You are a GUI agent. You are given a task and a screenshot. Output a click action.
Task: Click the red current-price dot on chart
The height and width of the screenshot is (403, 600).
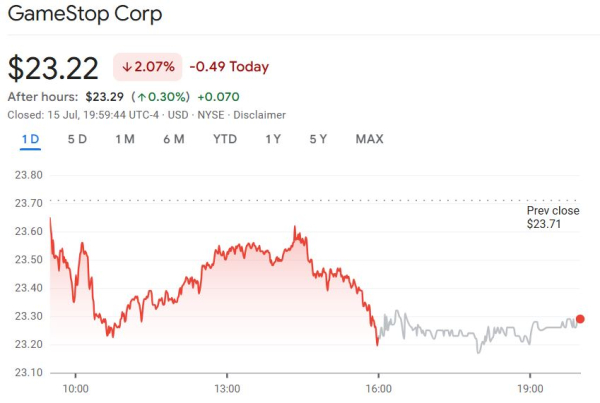[x=580, y=319]
